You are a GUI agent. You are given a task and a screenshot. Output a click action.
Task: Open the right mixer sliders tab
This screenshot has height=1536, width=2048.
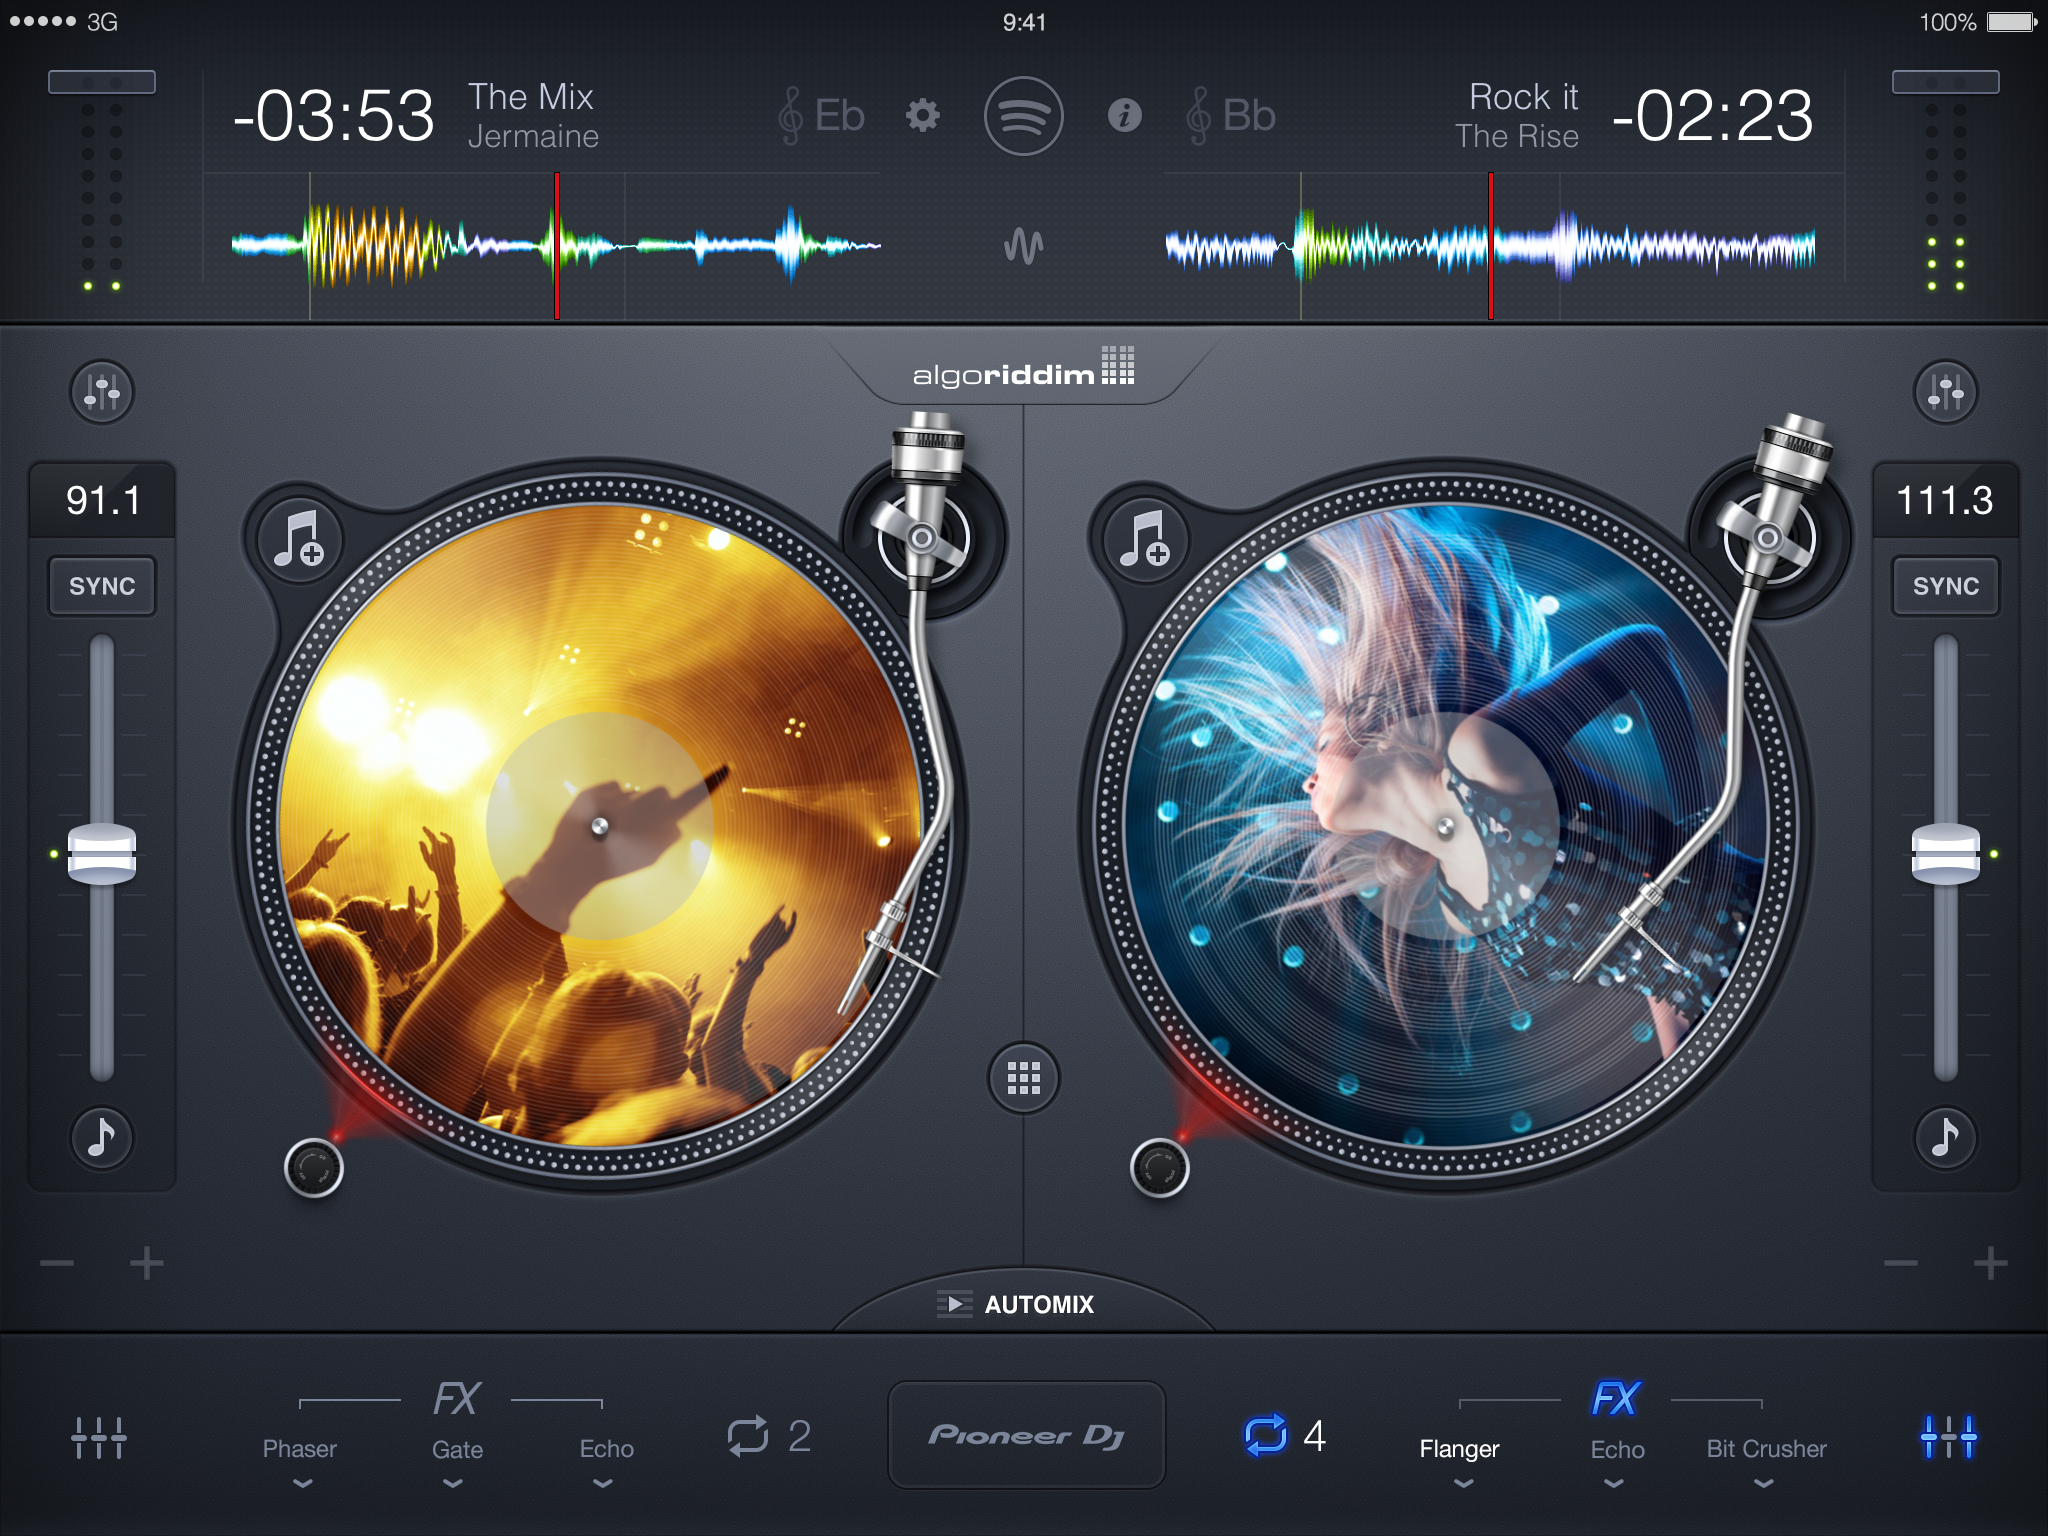[1947, 1437]
